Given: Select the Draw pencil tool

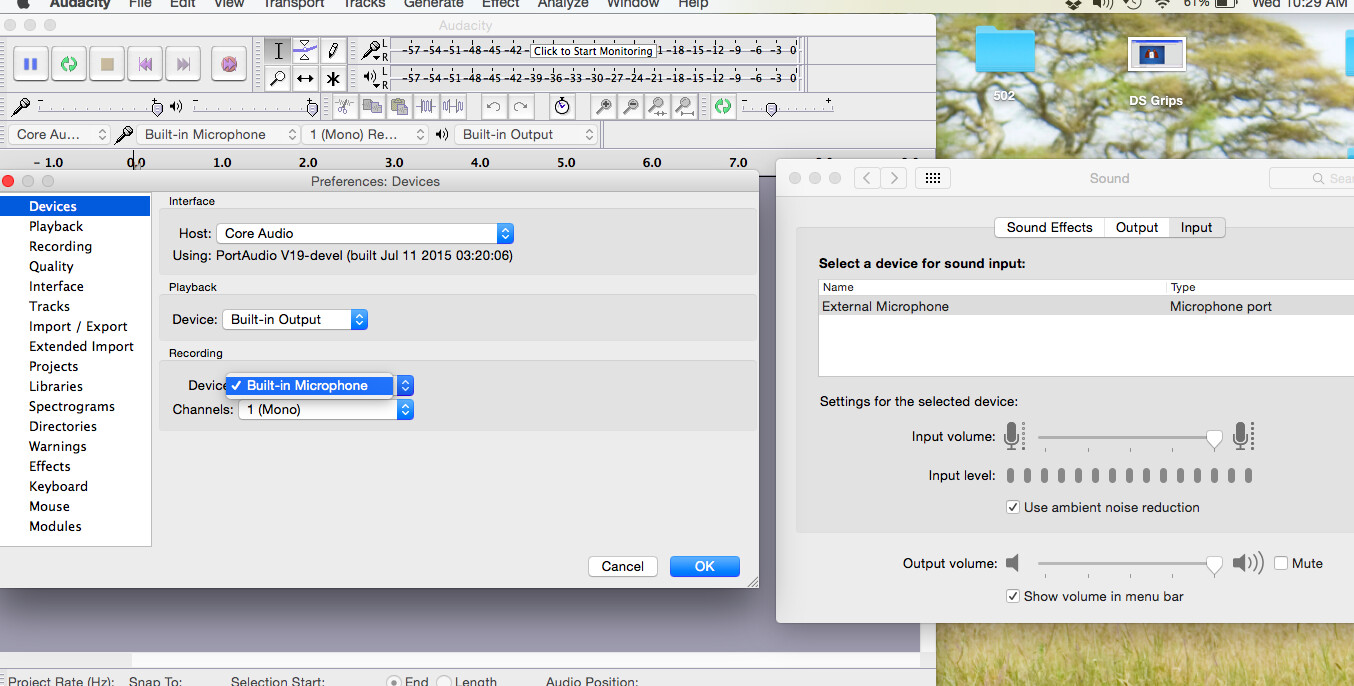Looking at the screenshot, I should point(332,51).
